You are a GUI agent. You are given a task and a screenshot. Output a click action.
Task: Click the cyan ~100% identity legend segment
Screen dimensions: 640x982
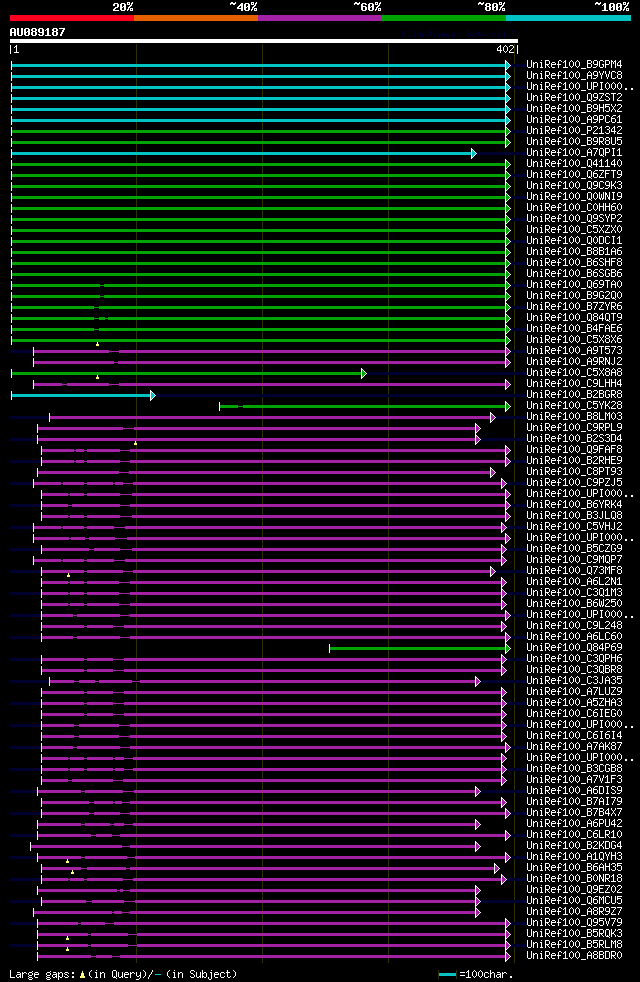[568, 18]
